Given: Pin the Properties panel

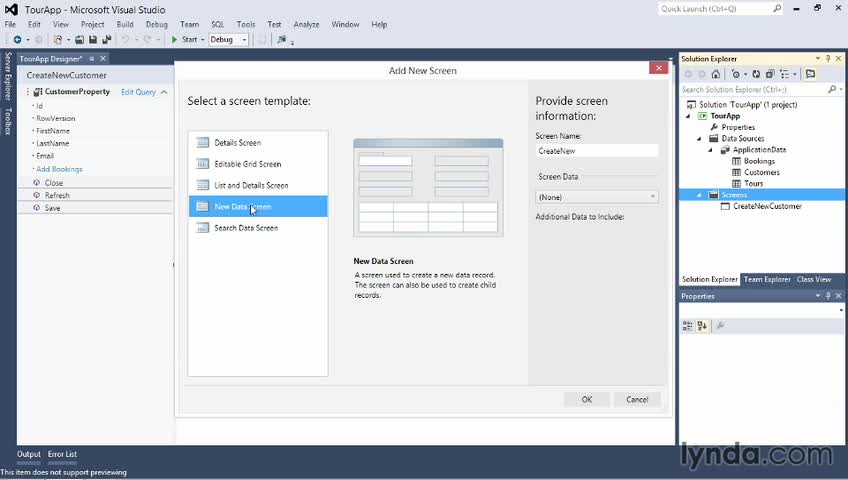Looking at the screenshot, I should 828,296.
